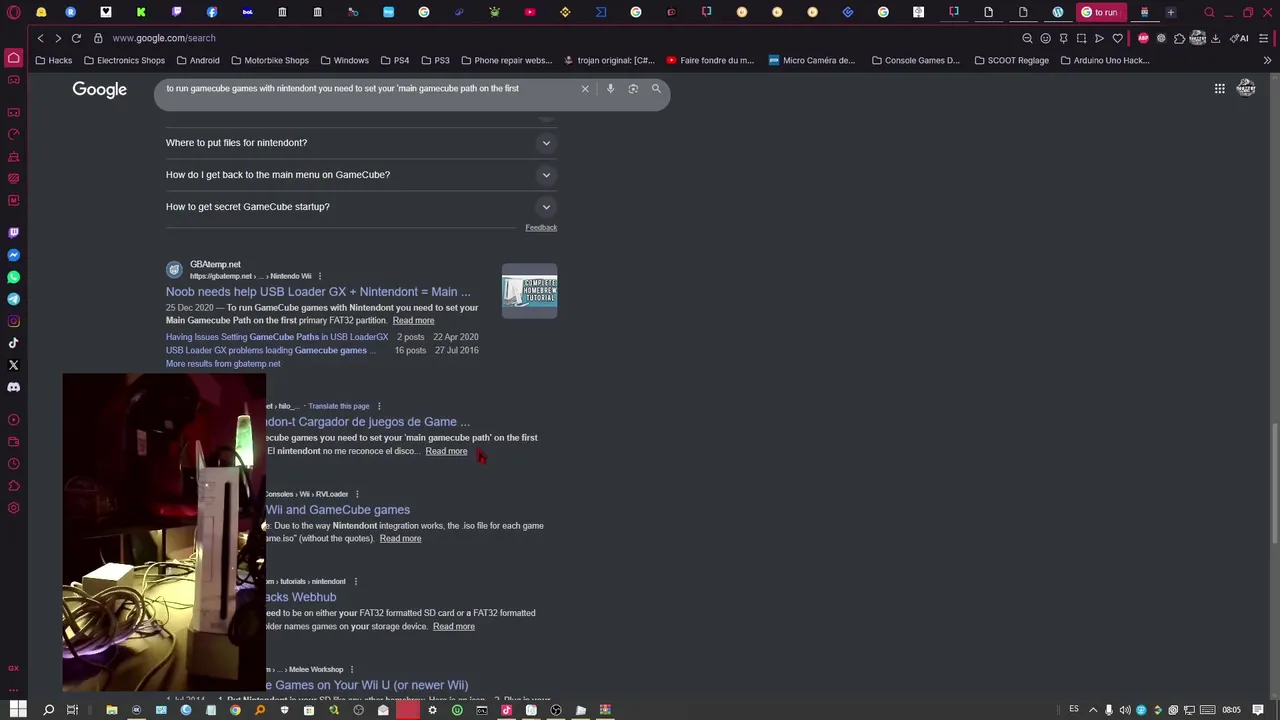Open Twitch in the Opera sidebar
The height and width of the screenshot is (720, 1280).
13,232
